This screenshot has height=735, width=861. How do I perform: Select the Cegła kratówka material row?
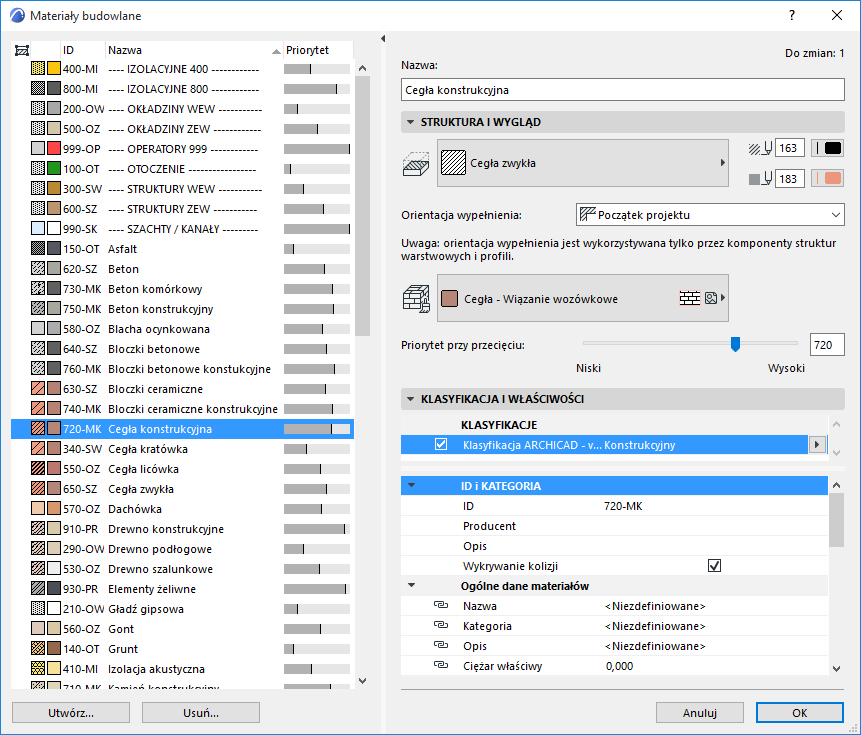(x=182, y=449)
